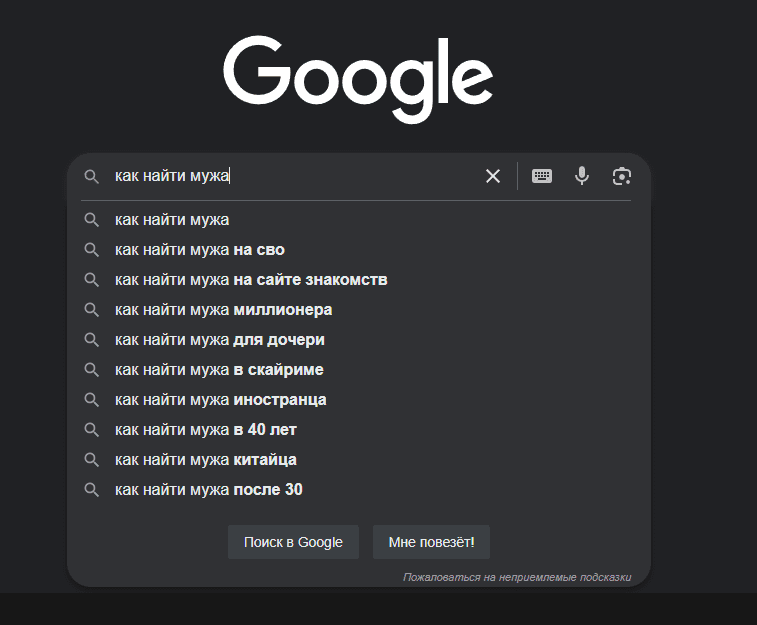Image resolution: width=757 pixels, height=625 pixels.
Task: Click magnifier icon beside 'миллионера' suggestion
Action: [x=91, y=310]
